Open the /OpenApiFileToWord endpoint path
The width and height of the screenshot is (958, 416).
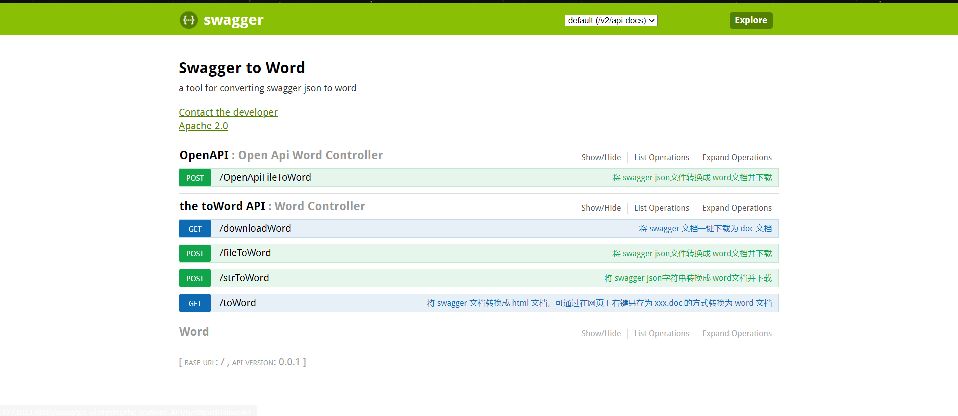click(x=265, y=178)
